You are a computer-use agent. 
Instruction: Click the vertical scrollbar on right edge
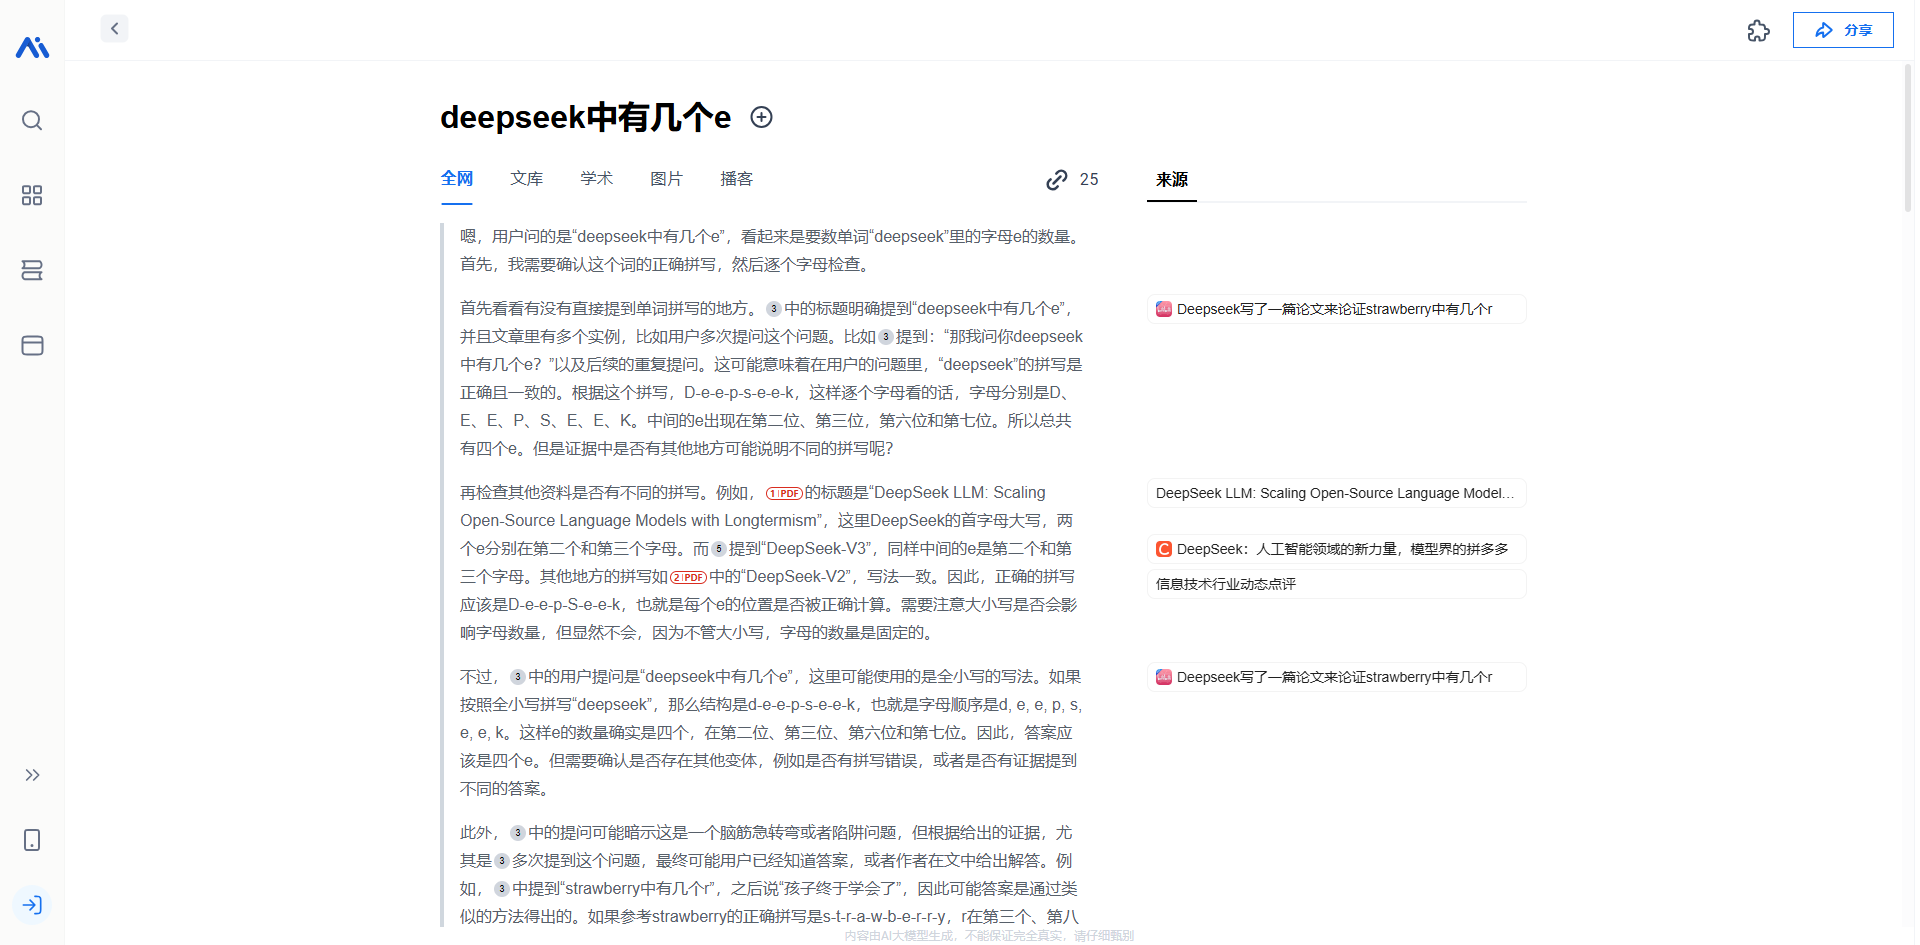[1908, 137]
